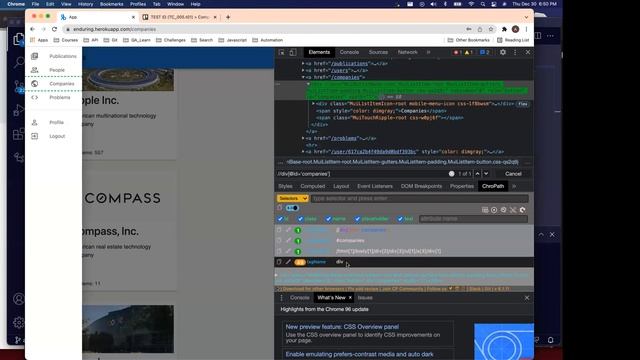
Task: Switch to the Sources tab
Action: coord(378,52)
